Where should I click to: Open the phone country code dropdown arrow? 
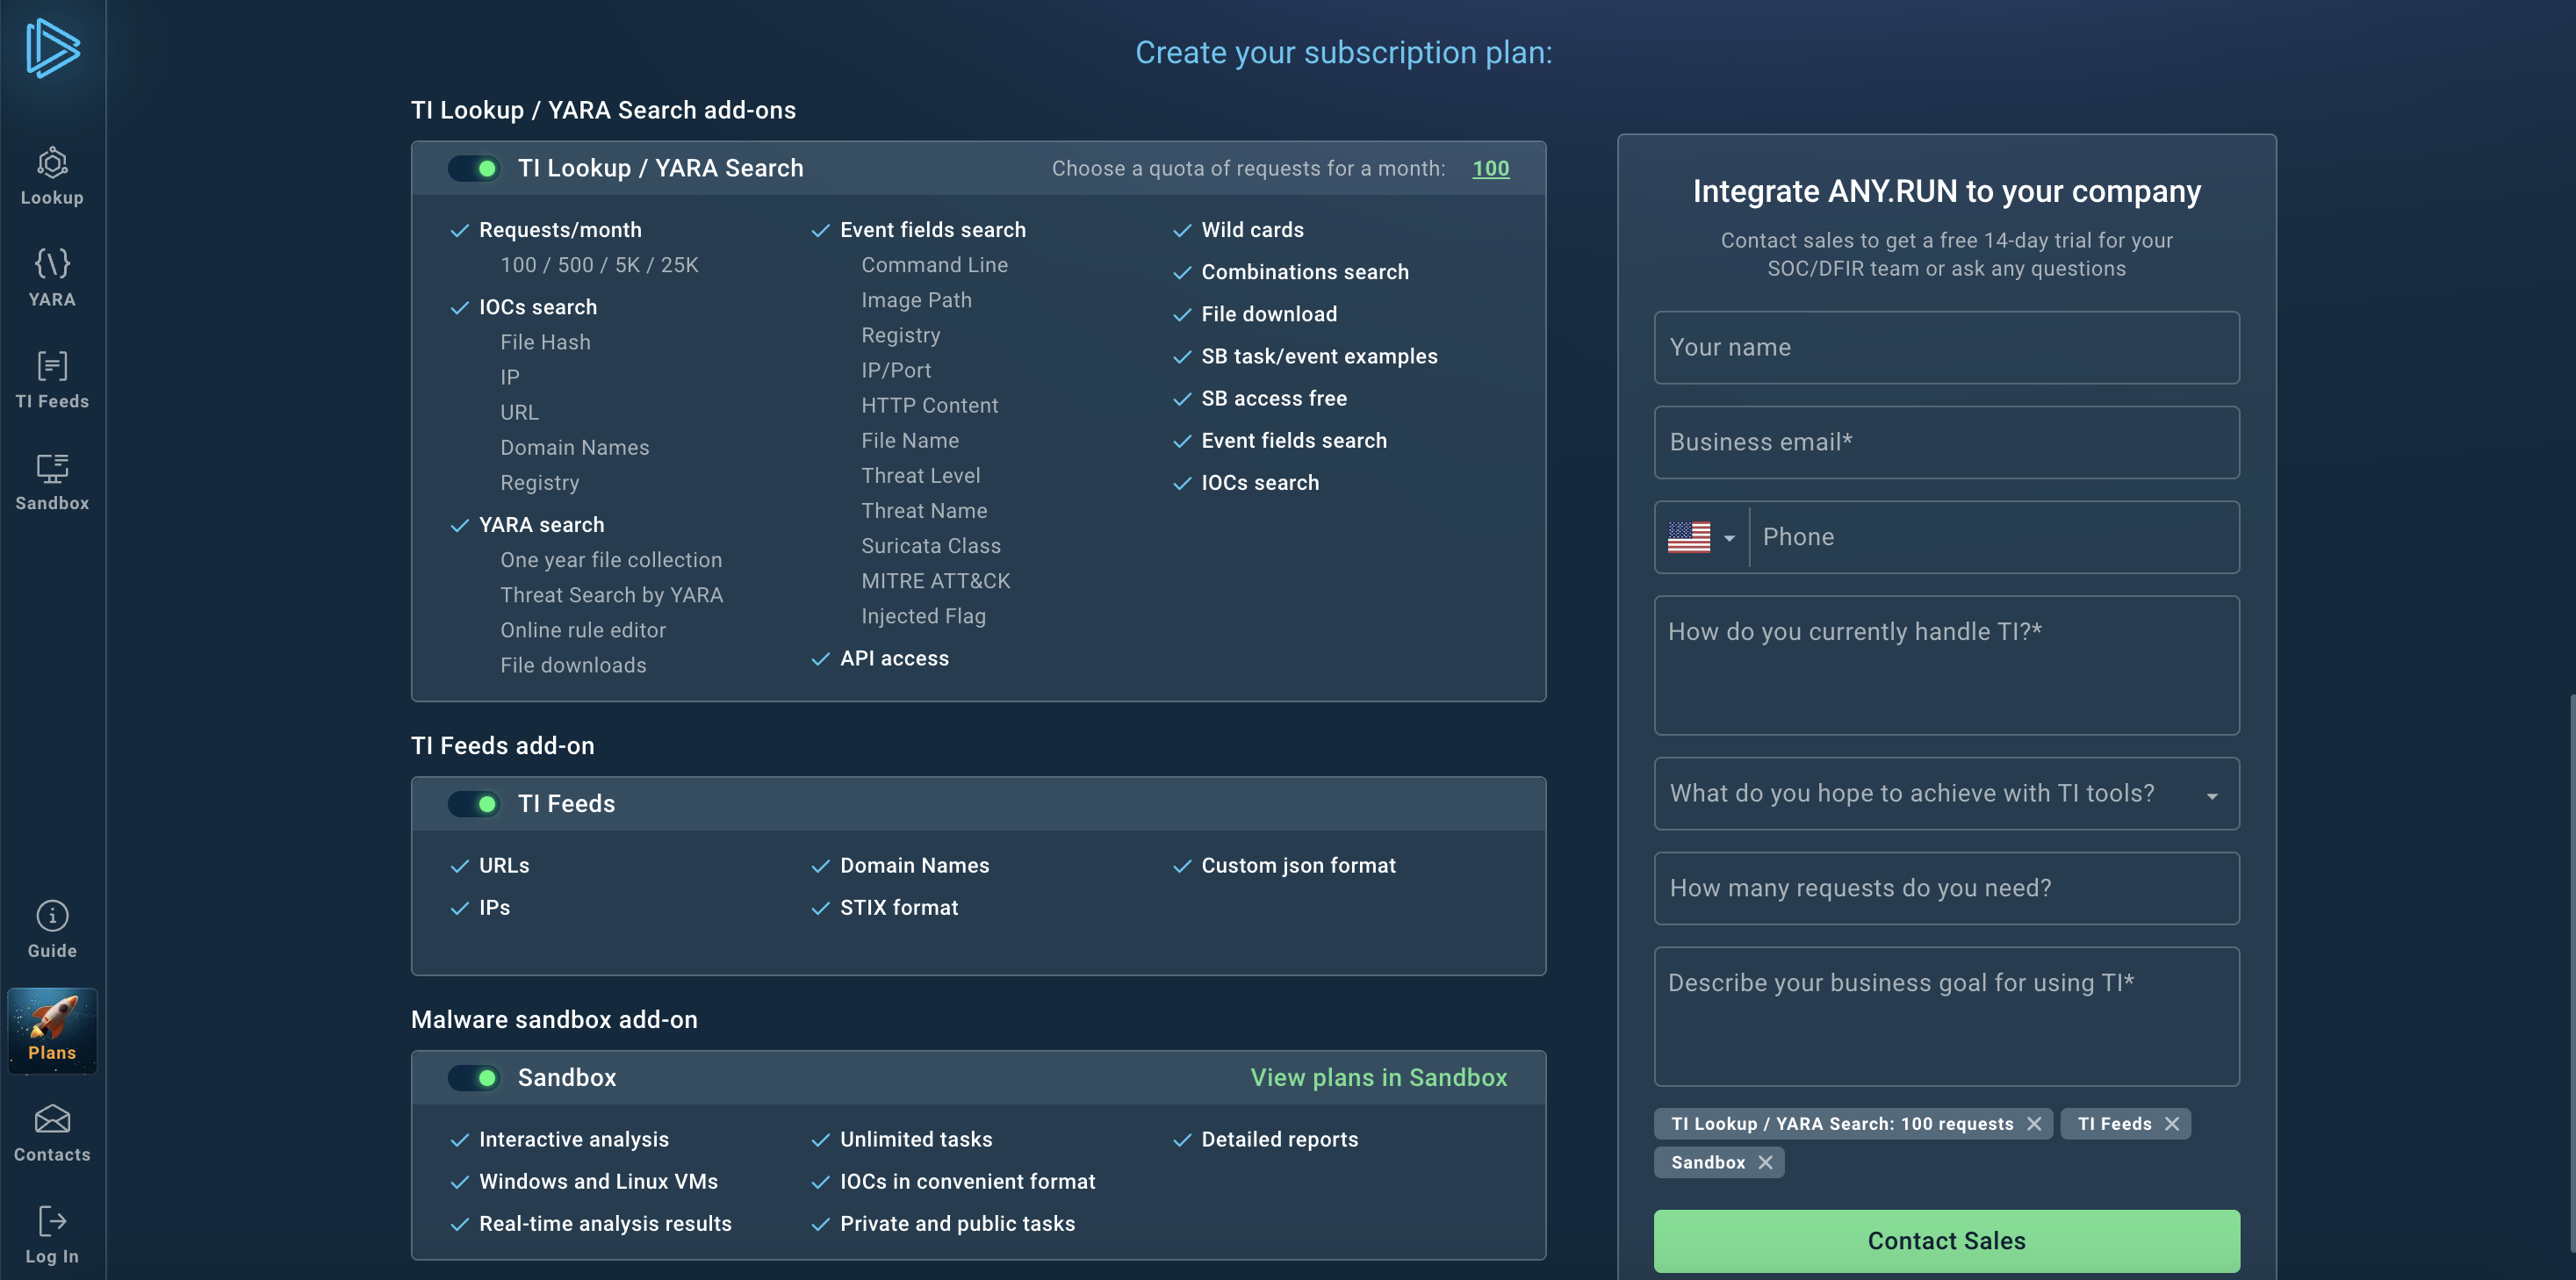1729,538
